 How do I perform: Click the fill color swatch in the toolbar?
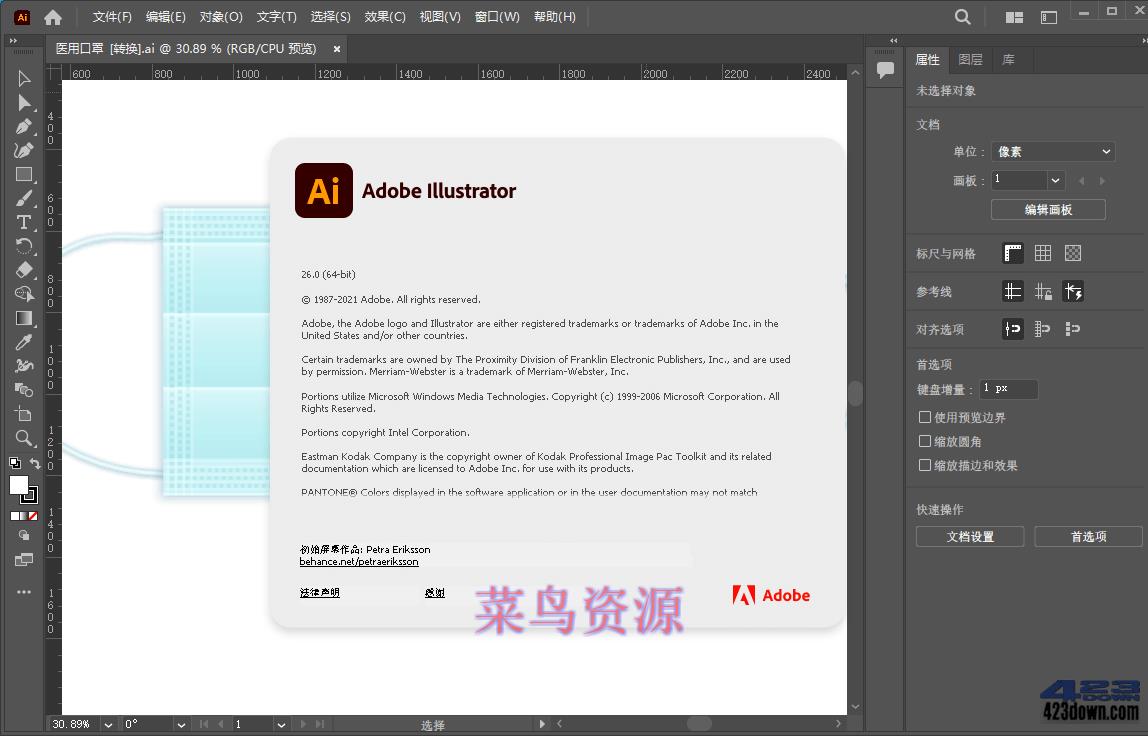(x=17, y=486)
